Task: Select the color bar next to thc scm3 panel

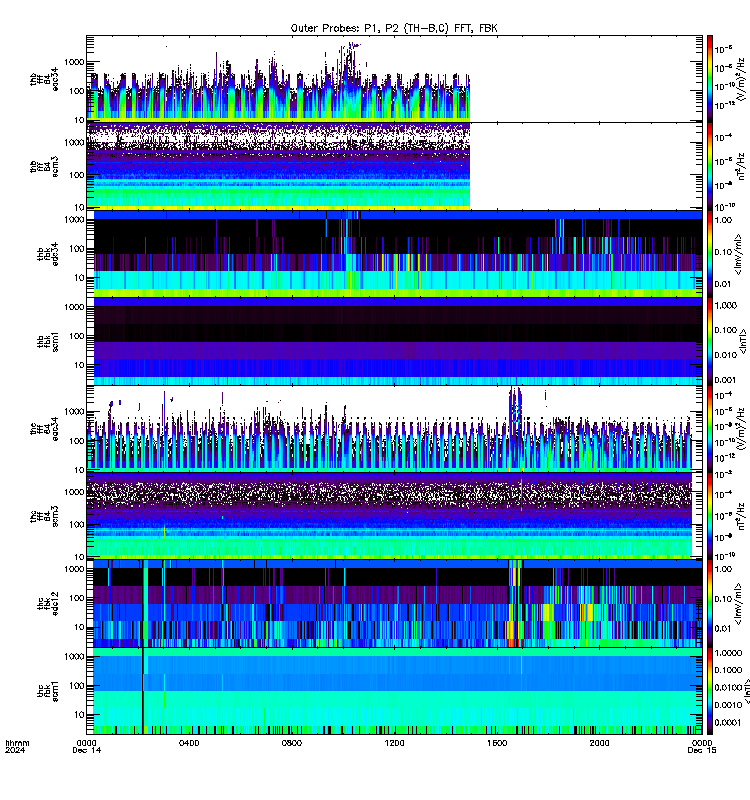Action: [x=710, y=516]
